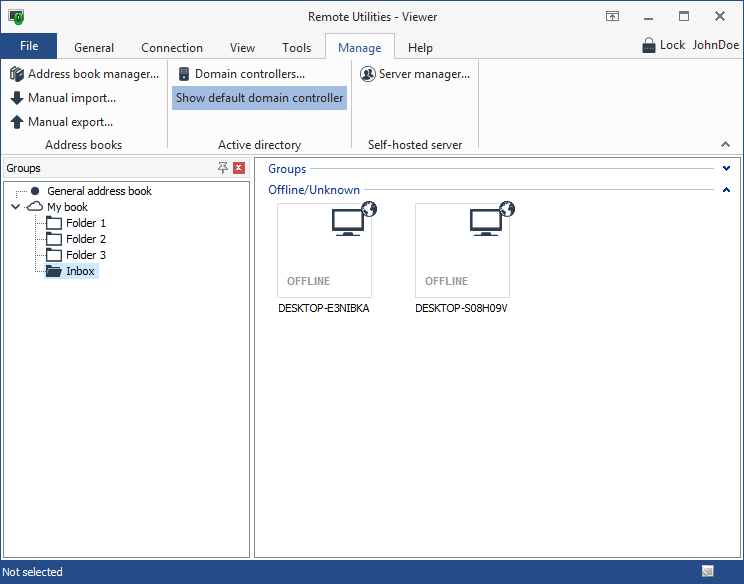Open Domain controllers dialog
The width and height of the screenshot is (744, 584).
click(242, 74)
